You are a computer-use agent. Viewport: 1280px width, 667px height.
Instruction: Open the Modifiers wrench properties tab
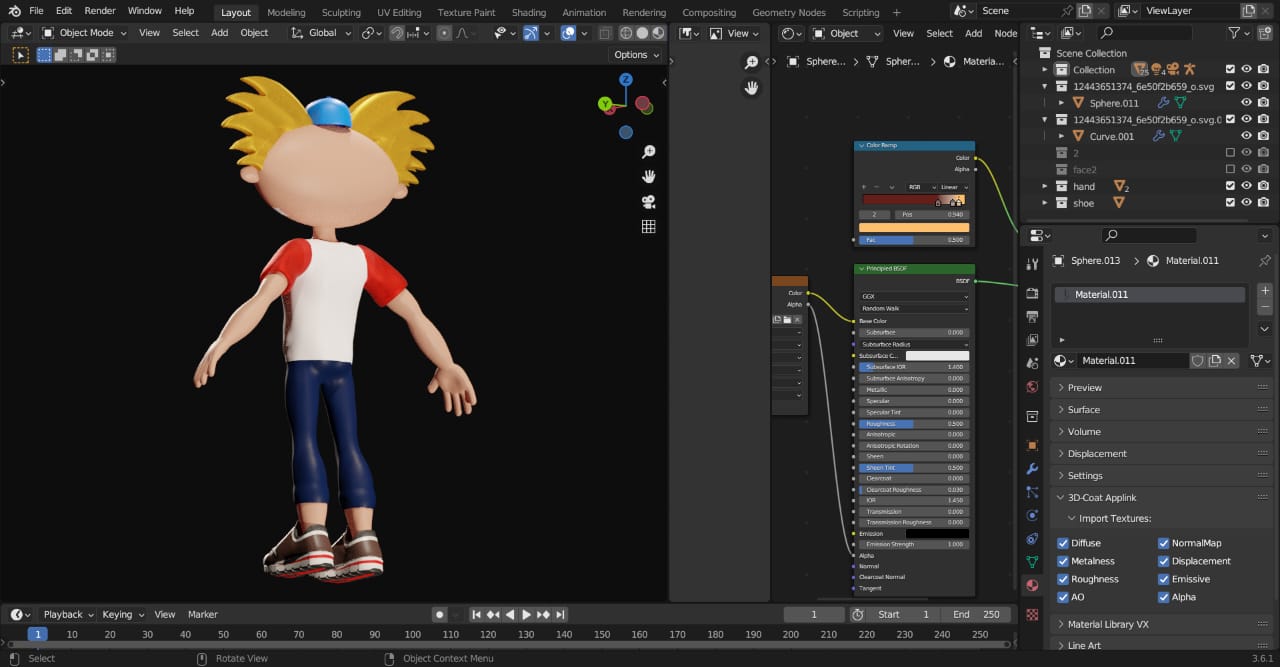1032,469
